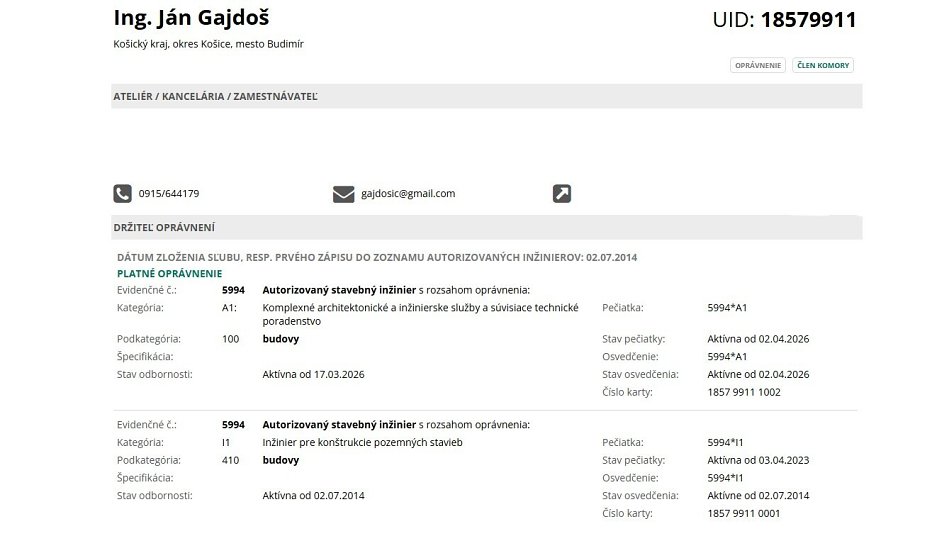The width and height of the screenshot is (932, 541).
Task: Click the Ateliér / Kancelária / Zamestnávateľ header
Action: [216, 97]
